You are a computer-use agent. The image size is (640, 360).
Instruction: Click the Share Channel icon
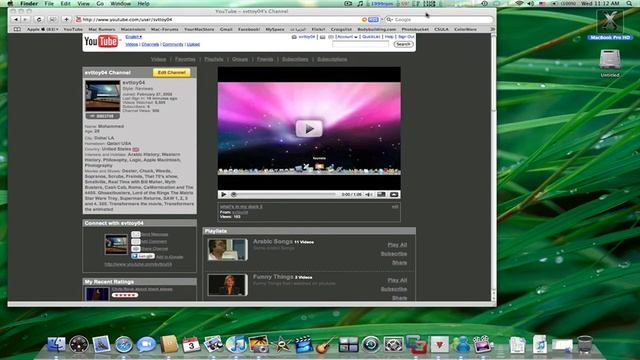pyautogui.click(x=136, y=249)
